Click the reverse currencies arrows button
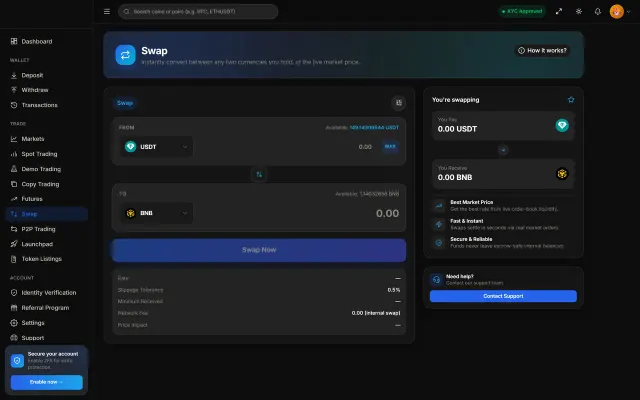 pyautogui.click(x=259, y=174)
